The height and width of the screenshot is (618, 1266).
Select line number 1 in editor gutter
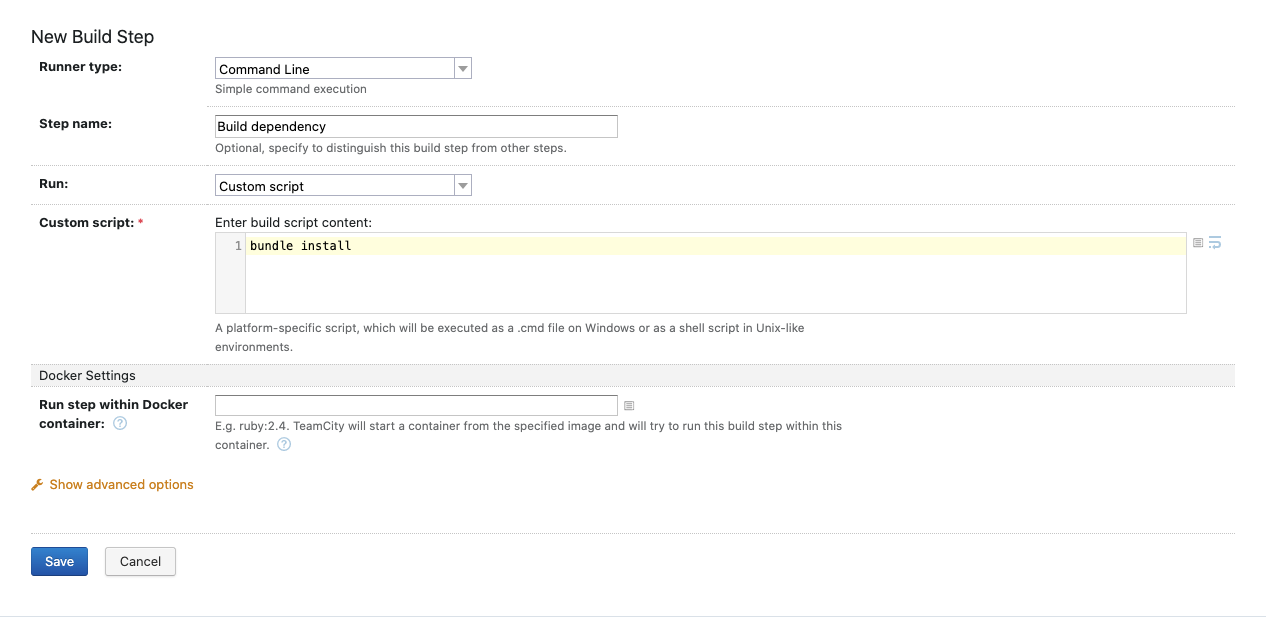click(x=238, y=246)
